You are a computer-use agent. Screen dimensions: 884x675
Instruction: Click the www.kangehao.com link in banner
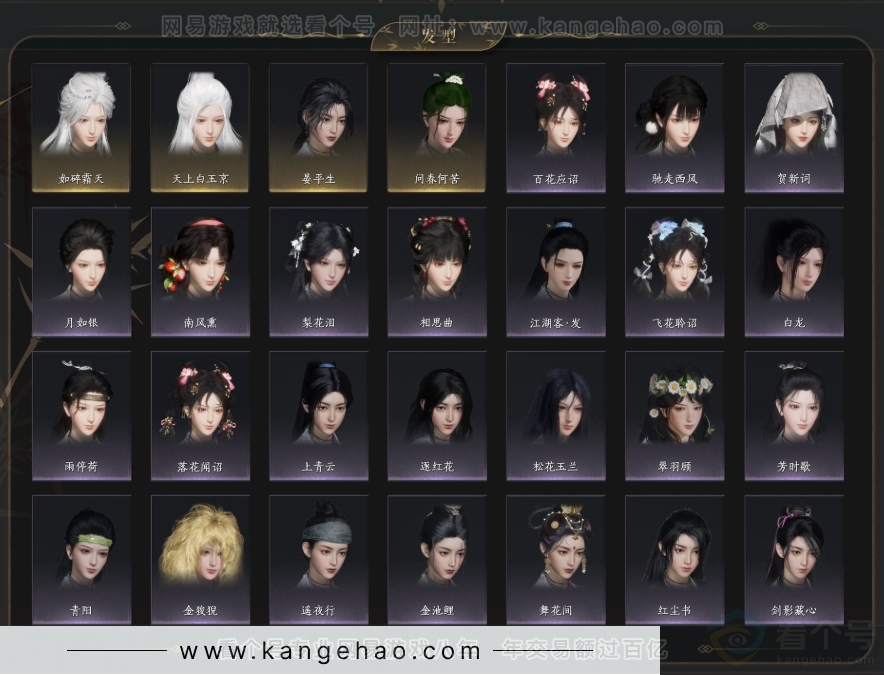click(x=330, y=651)
